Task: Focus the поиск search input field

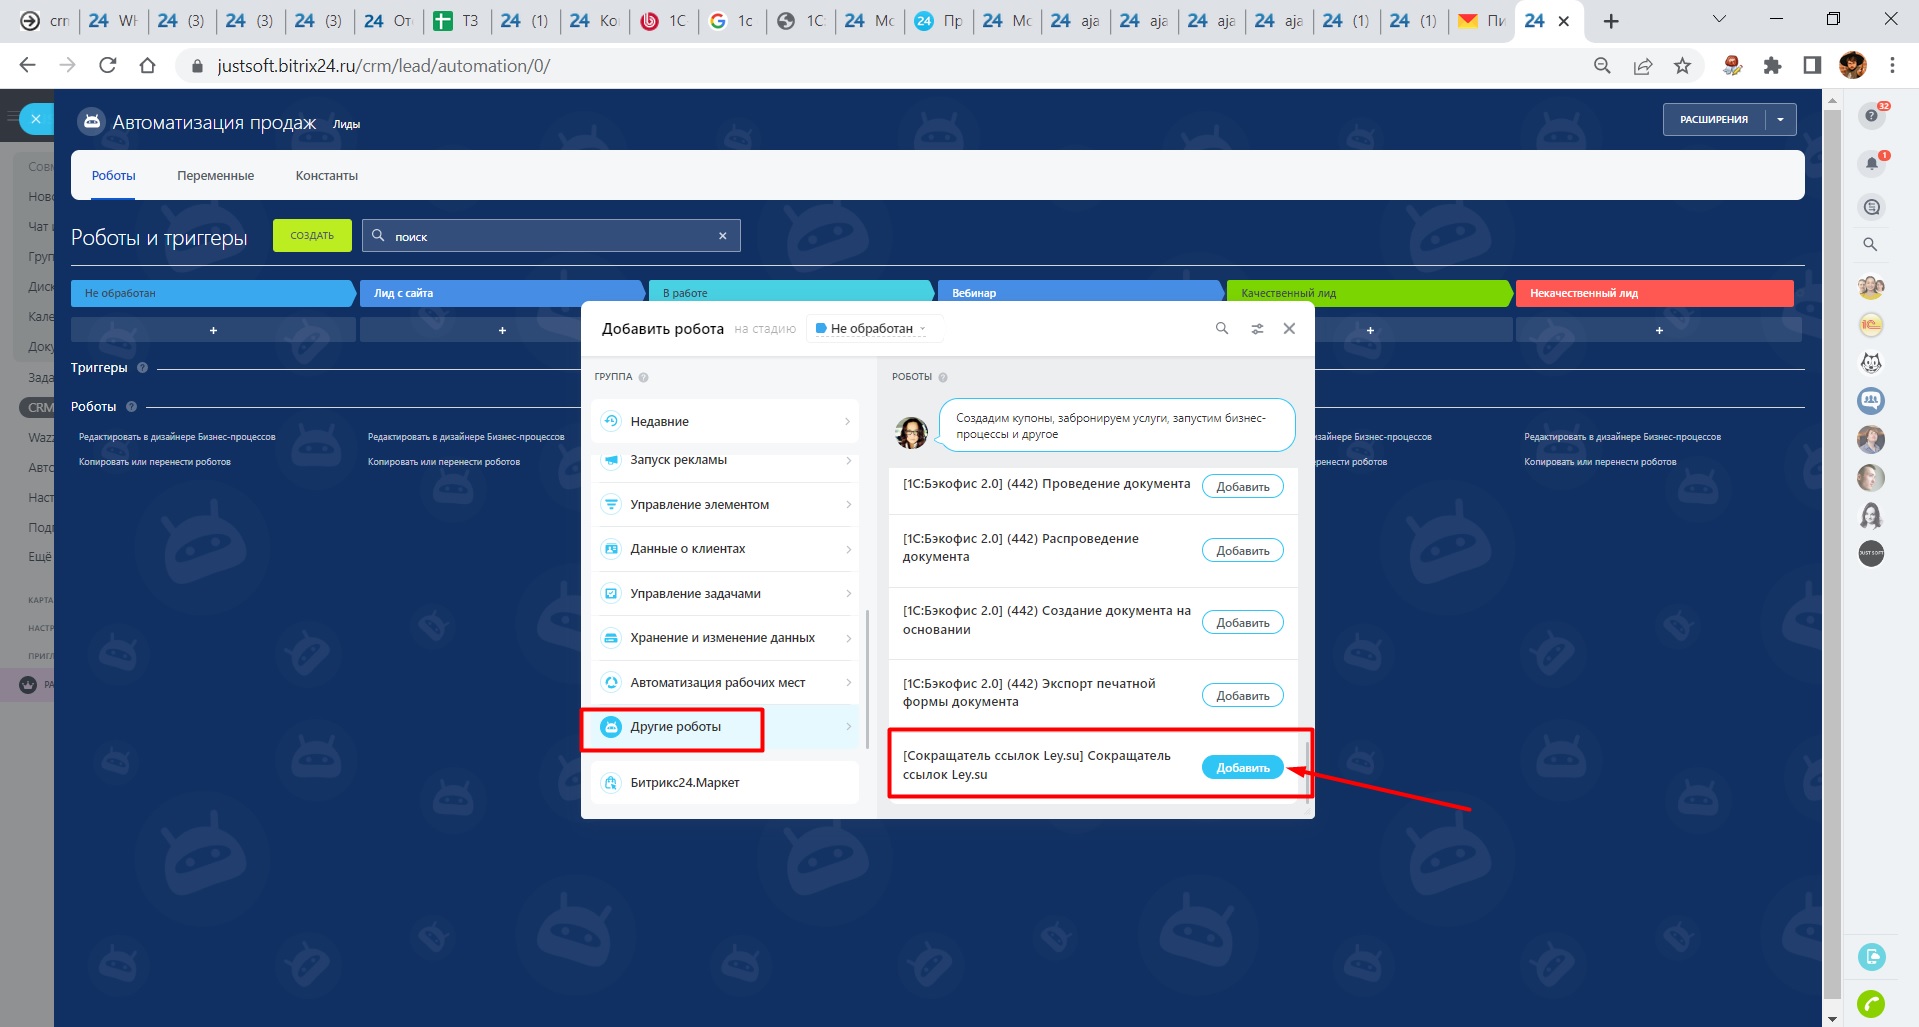Action: [x=551, y=236]
